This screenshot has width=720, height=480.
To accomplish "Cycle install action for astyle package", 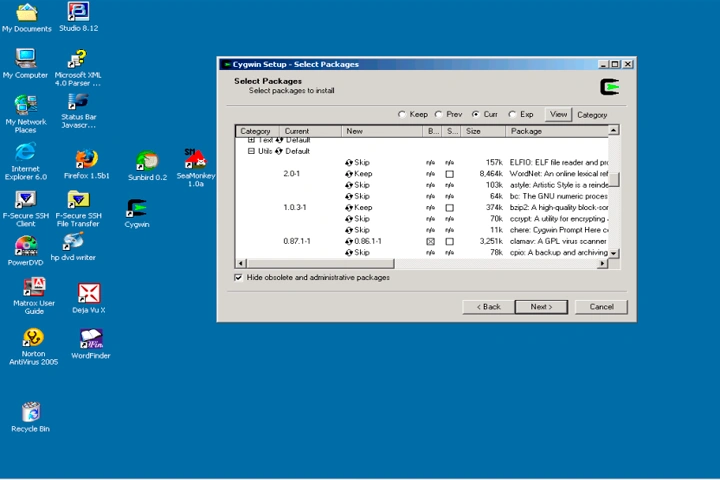I will (x=349, y=185).
